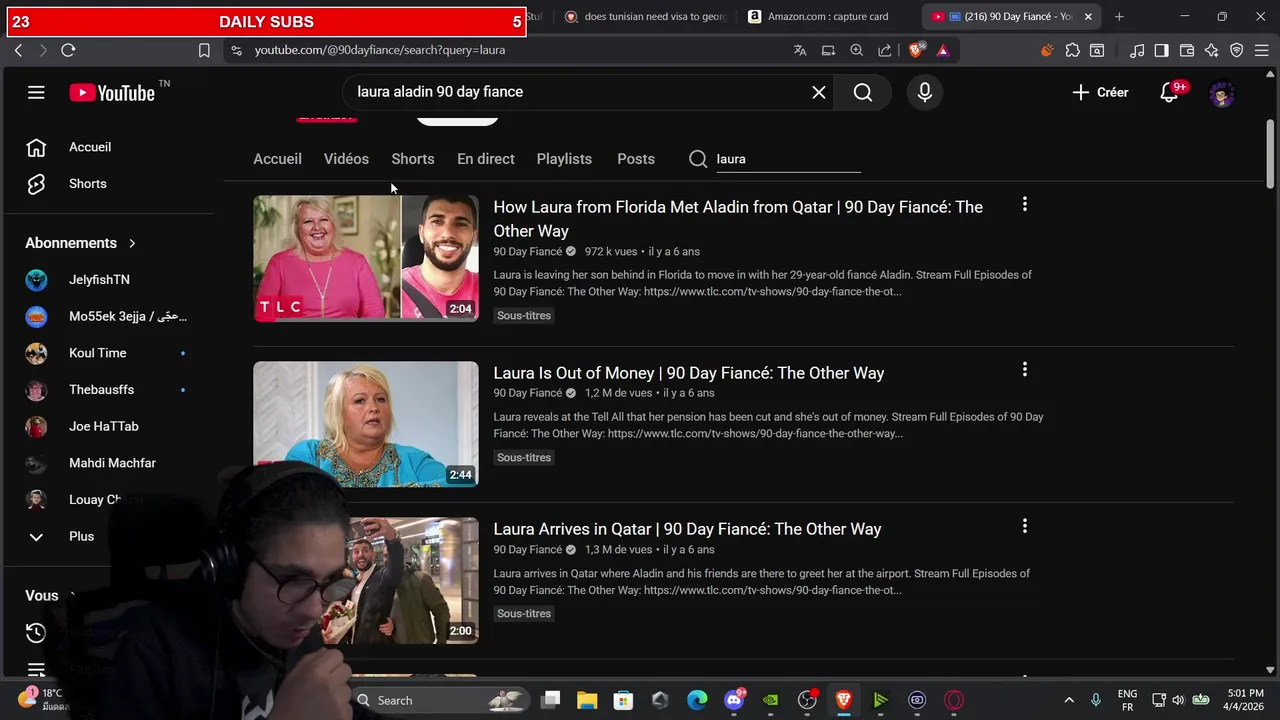Image resolution: width=1280 pixels, height=720 pixels.
Task: Reload the page with refresh icon
Action: click(68, 50)
